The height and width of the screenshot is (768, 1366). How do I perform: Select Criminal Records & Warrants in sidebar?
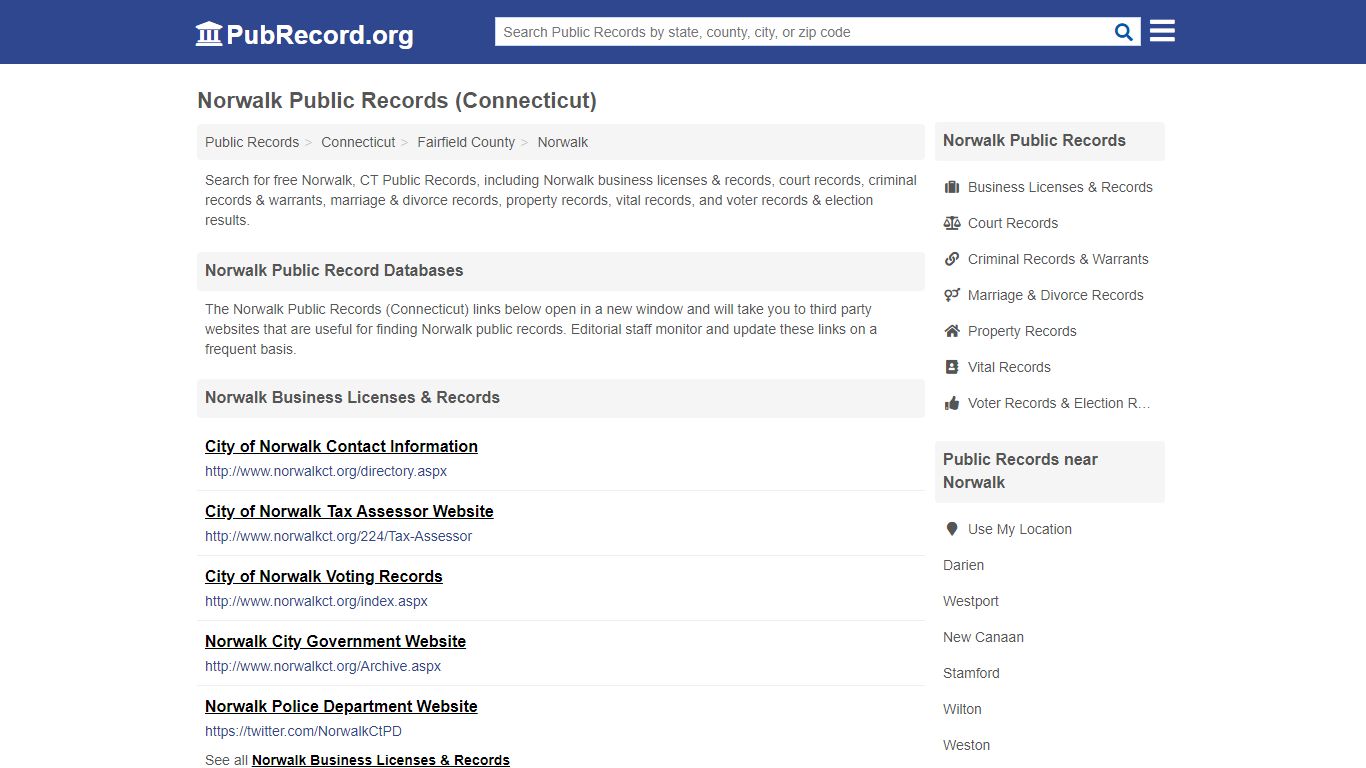click(1058, 259)
